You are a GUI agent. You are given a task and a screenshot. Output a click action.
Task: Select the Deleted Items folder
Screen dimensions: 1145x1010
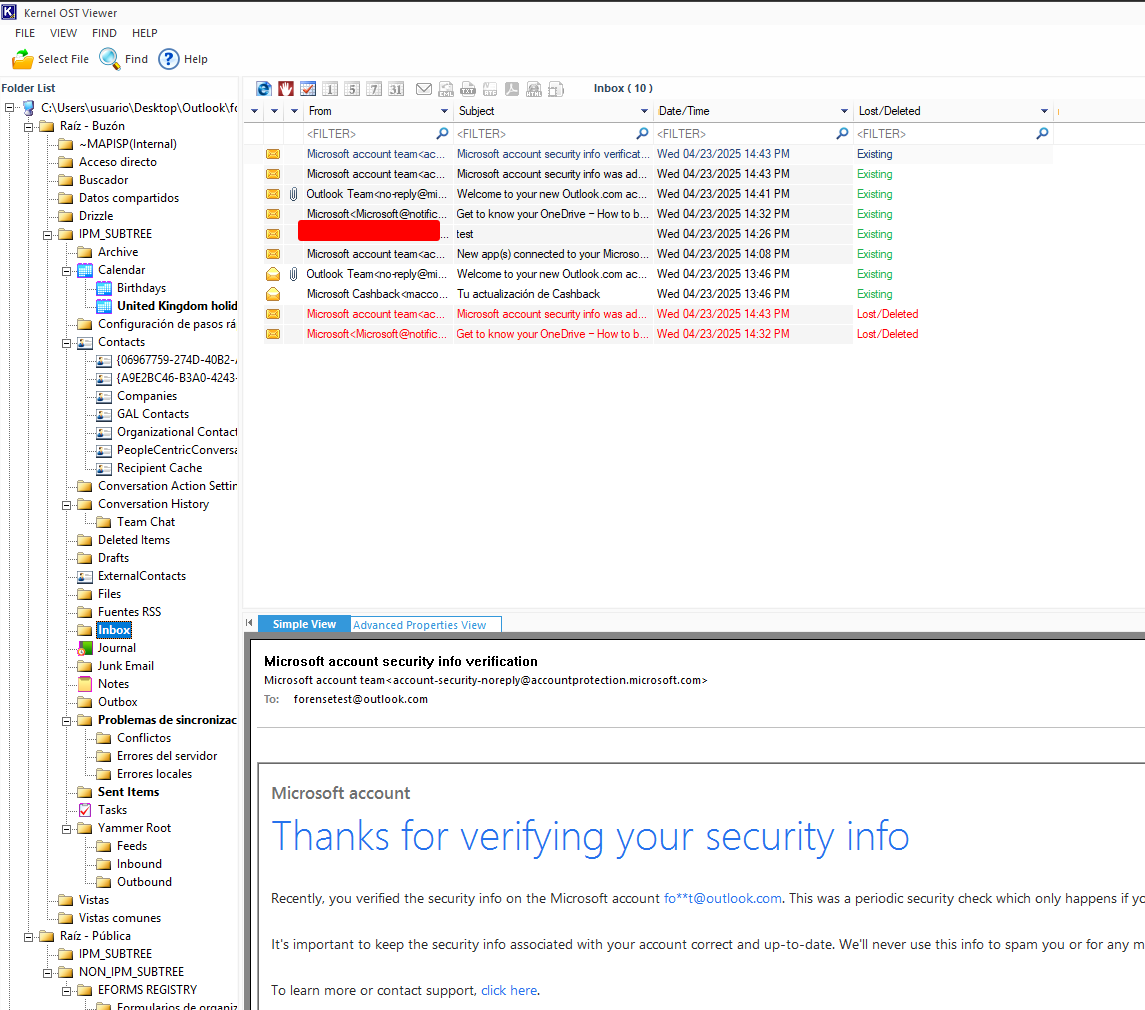coord(134,540)
